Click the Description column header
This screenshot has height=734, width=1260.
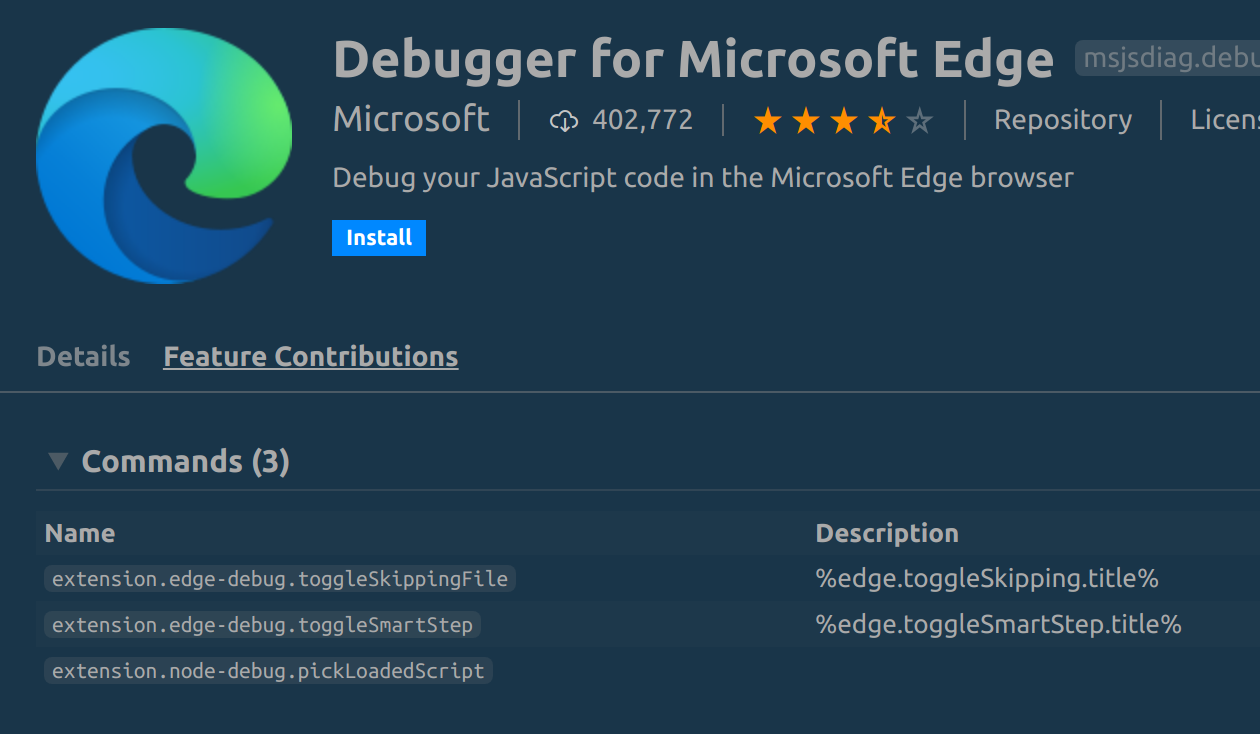(x=887, y=533)
